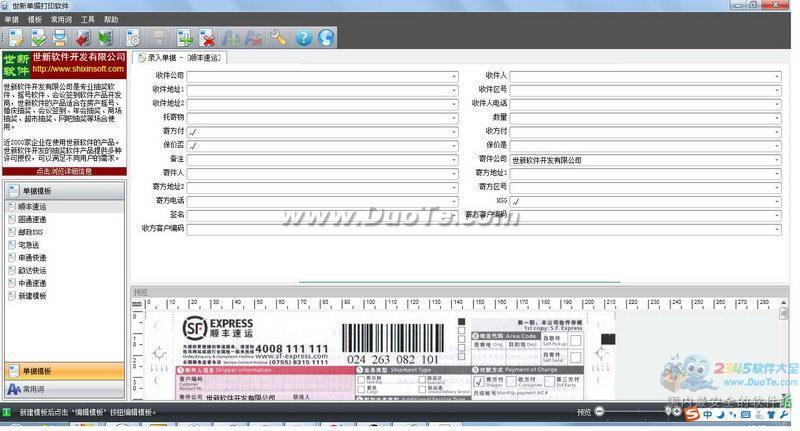Open the 工具 menu
The height and width of the screenshot is (431, 800).
pos(88,19)
